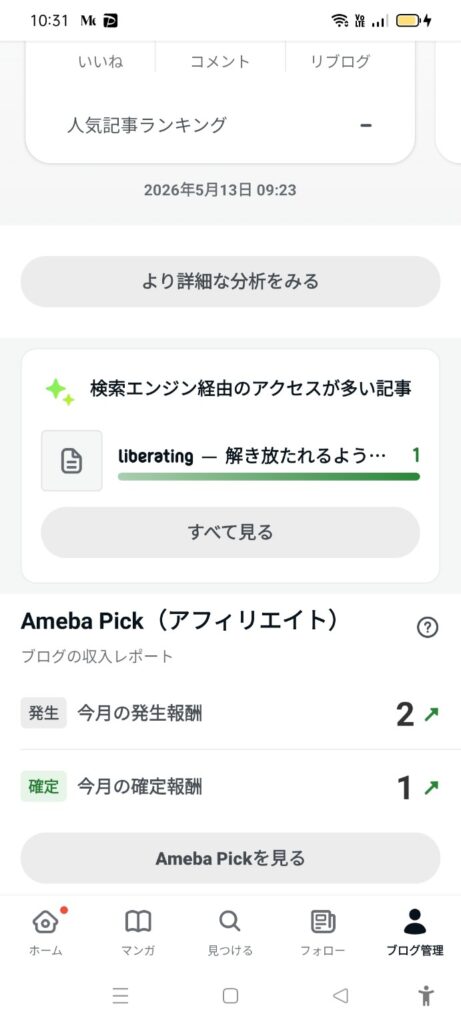Open 人気記事ランキング row
The width and height of the screenshot is (461, 1024).
pos(220,124)
